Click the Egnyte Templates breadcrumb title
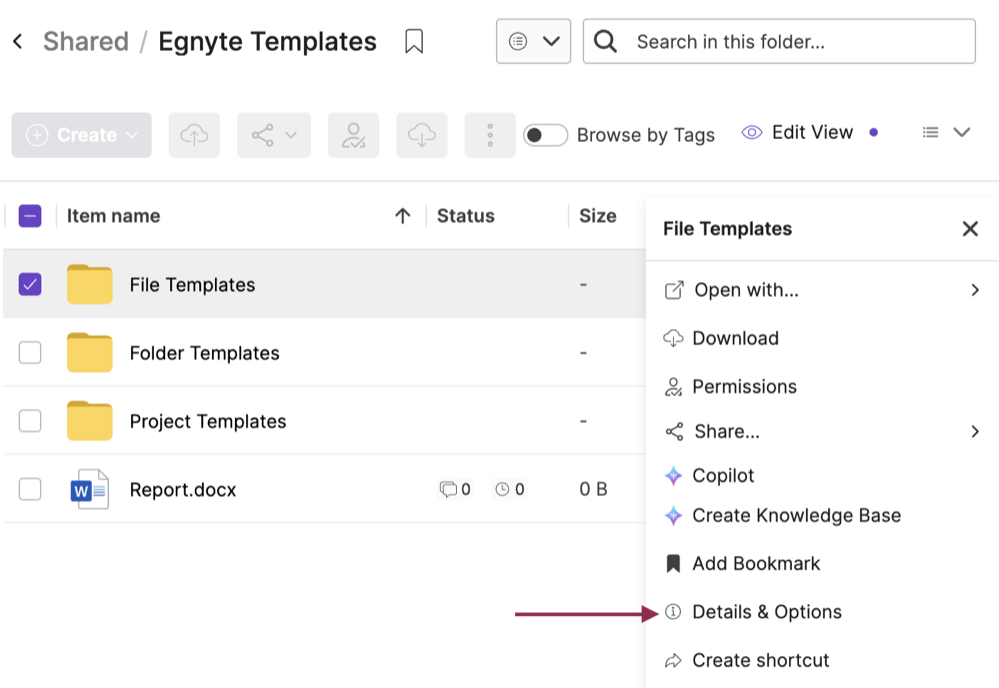Viewport: 999px width, 688px height. pos(268,41)
